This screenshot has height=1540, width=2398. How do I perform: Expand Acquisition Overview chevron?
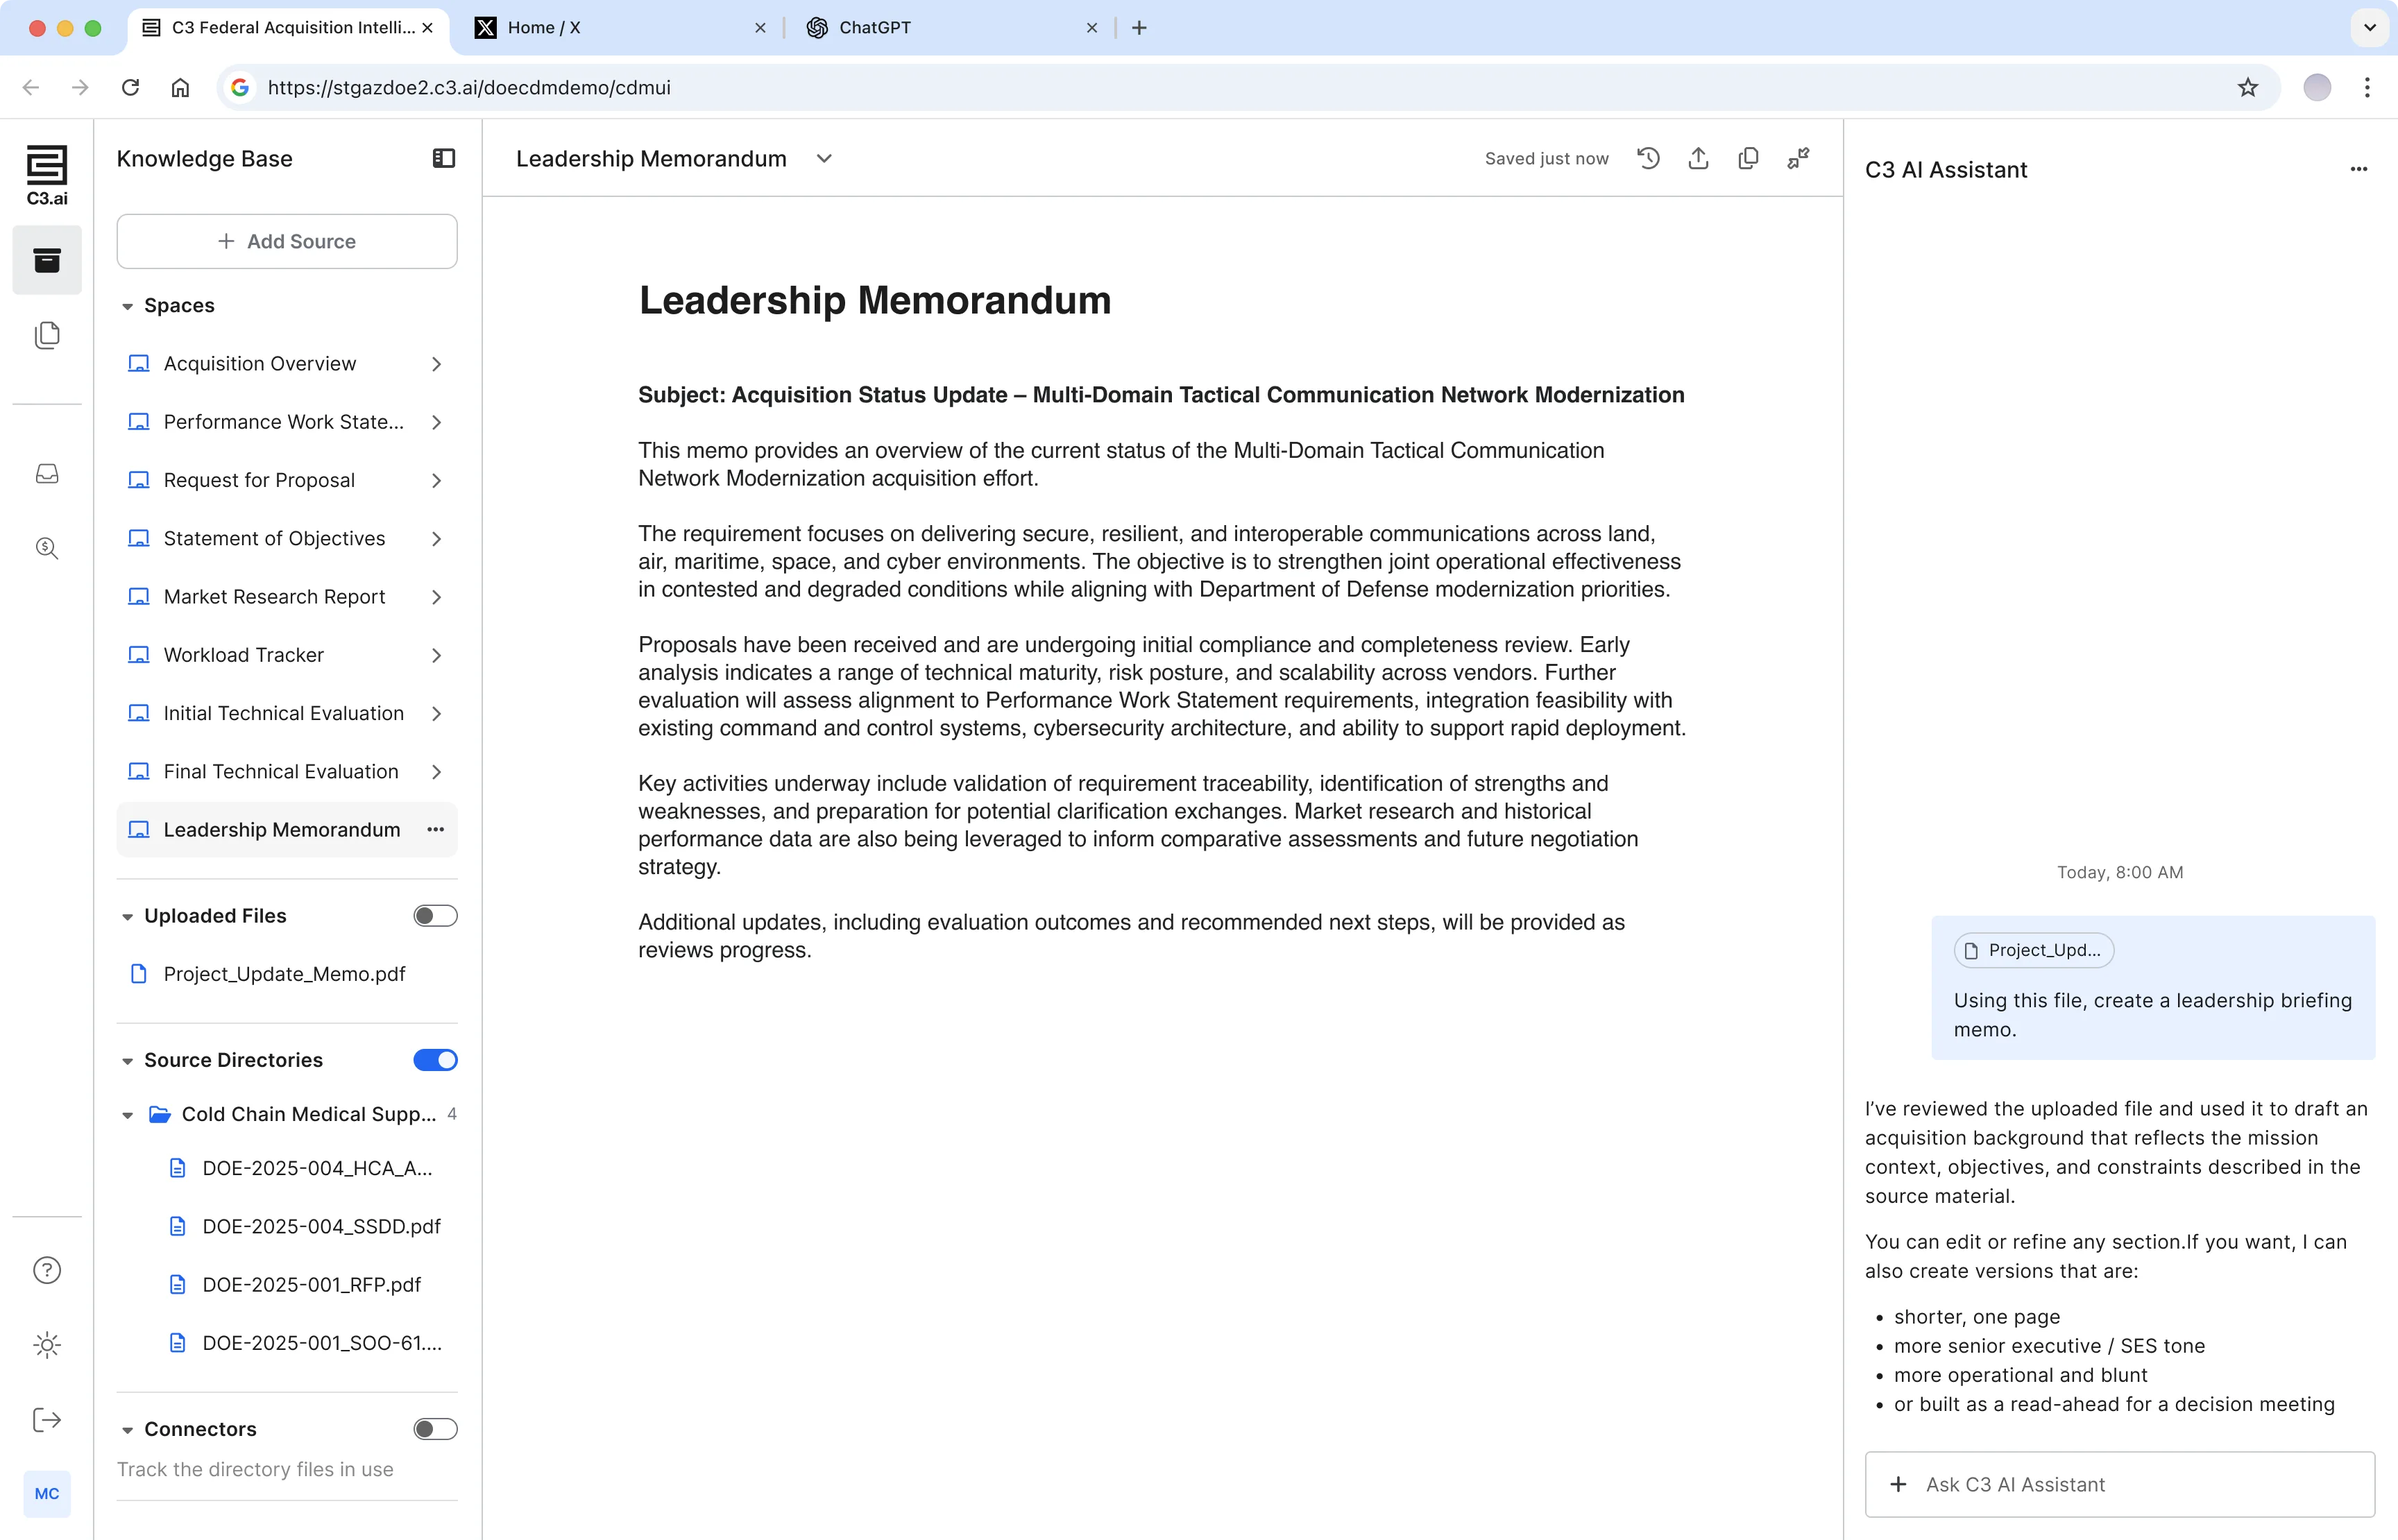(x=437, y=364)
